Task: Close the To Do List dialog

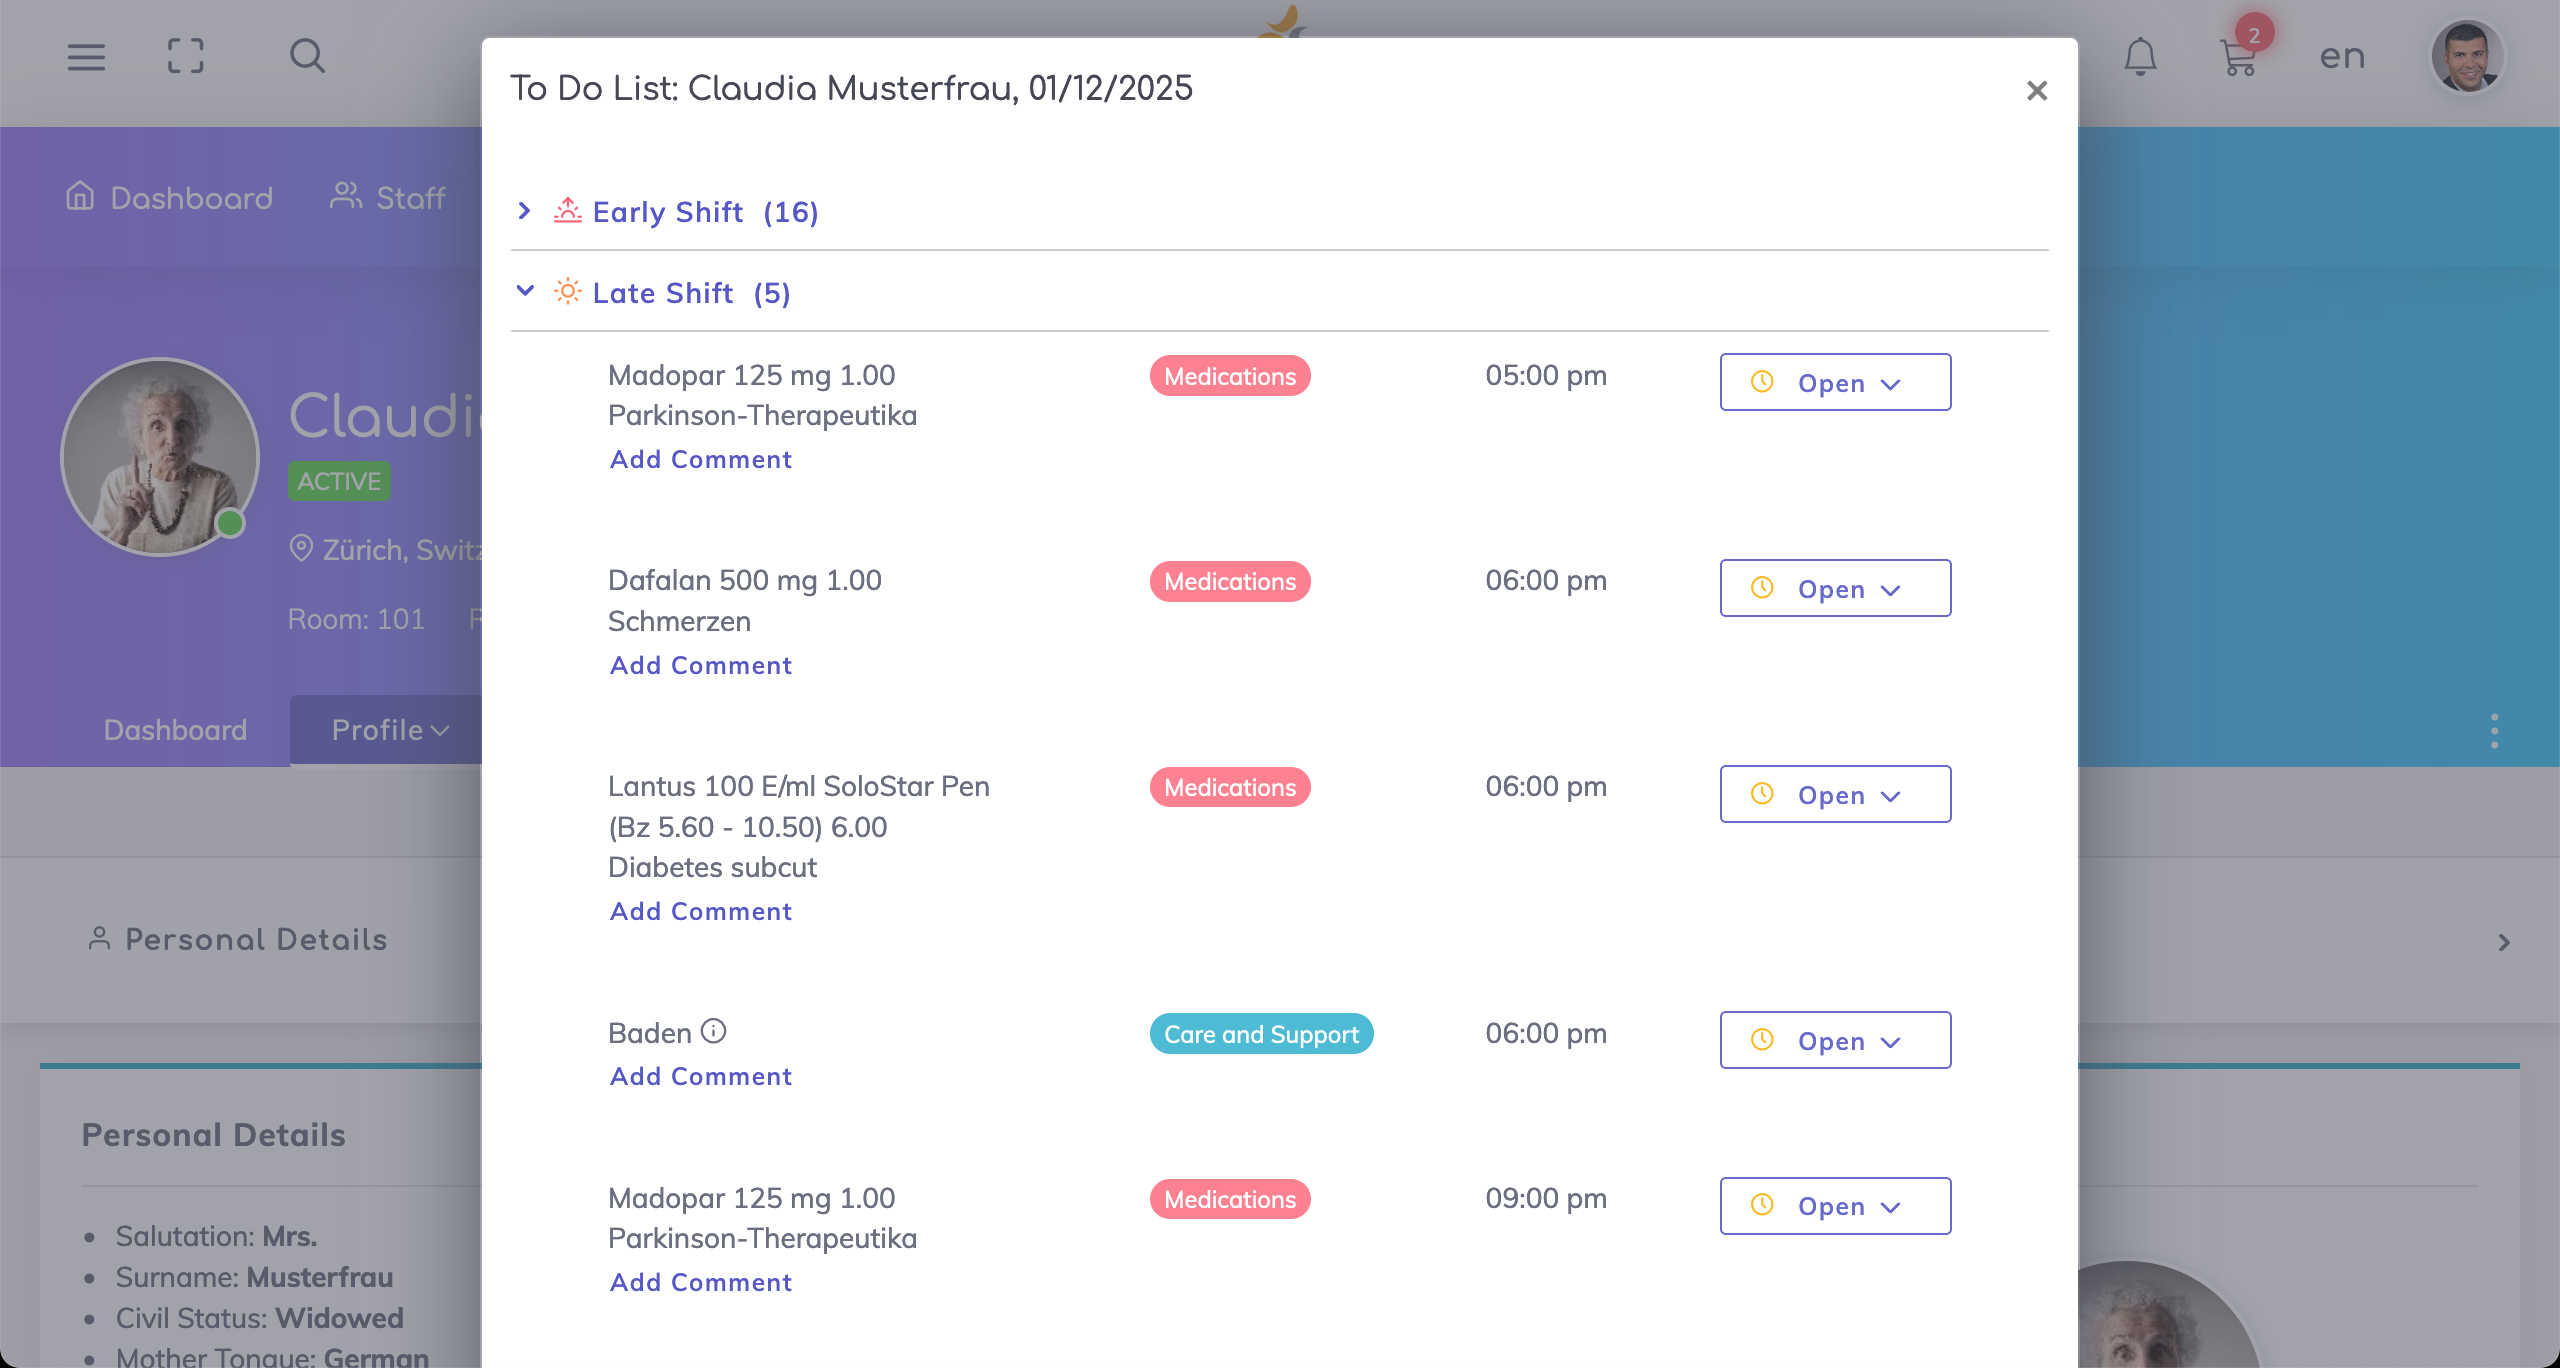Action: click(x=2036, y=91)
